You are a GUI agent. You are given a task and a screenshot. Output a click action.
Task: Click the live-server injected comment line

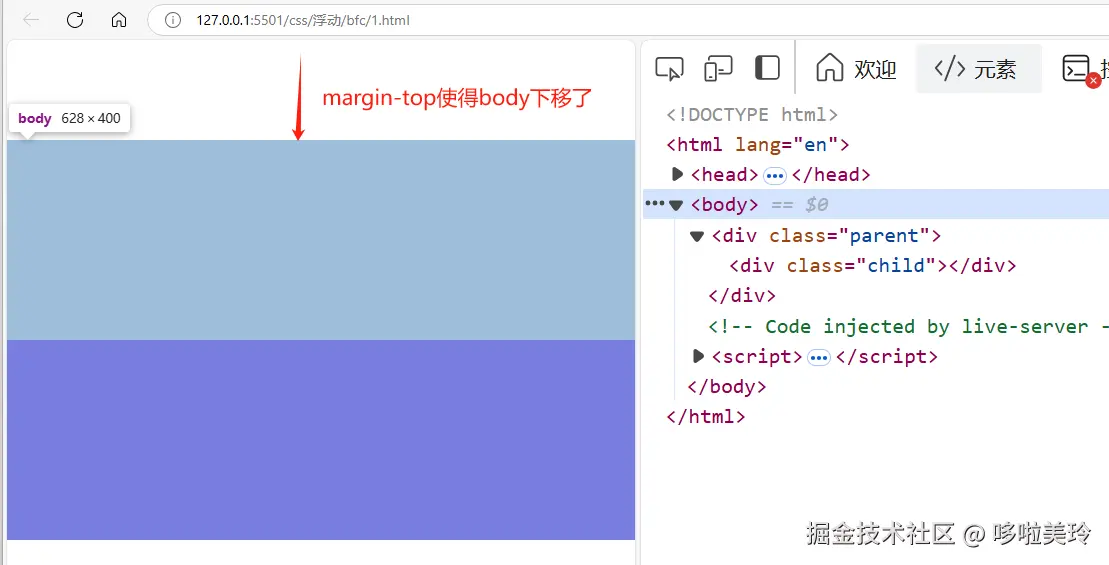pyautogui.click(x=908, y=326)
